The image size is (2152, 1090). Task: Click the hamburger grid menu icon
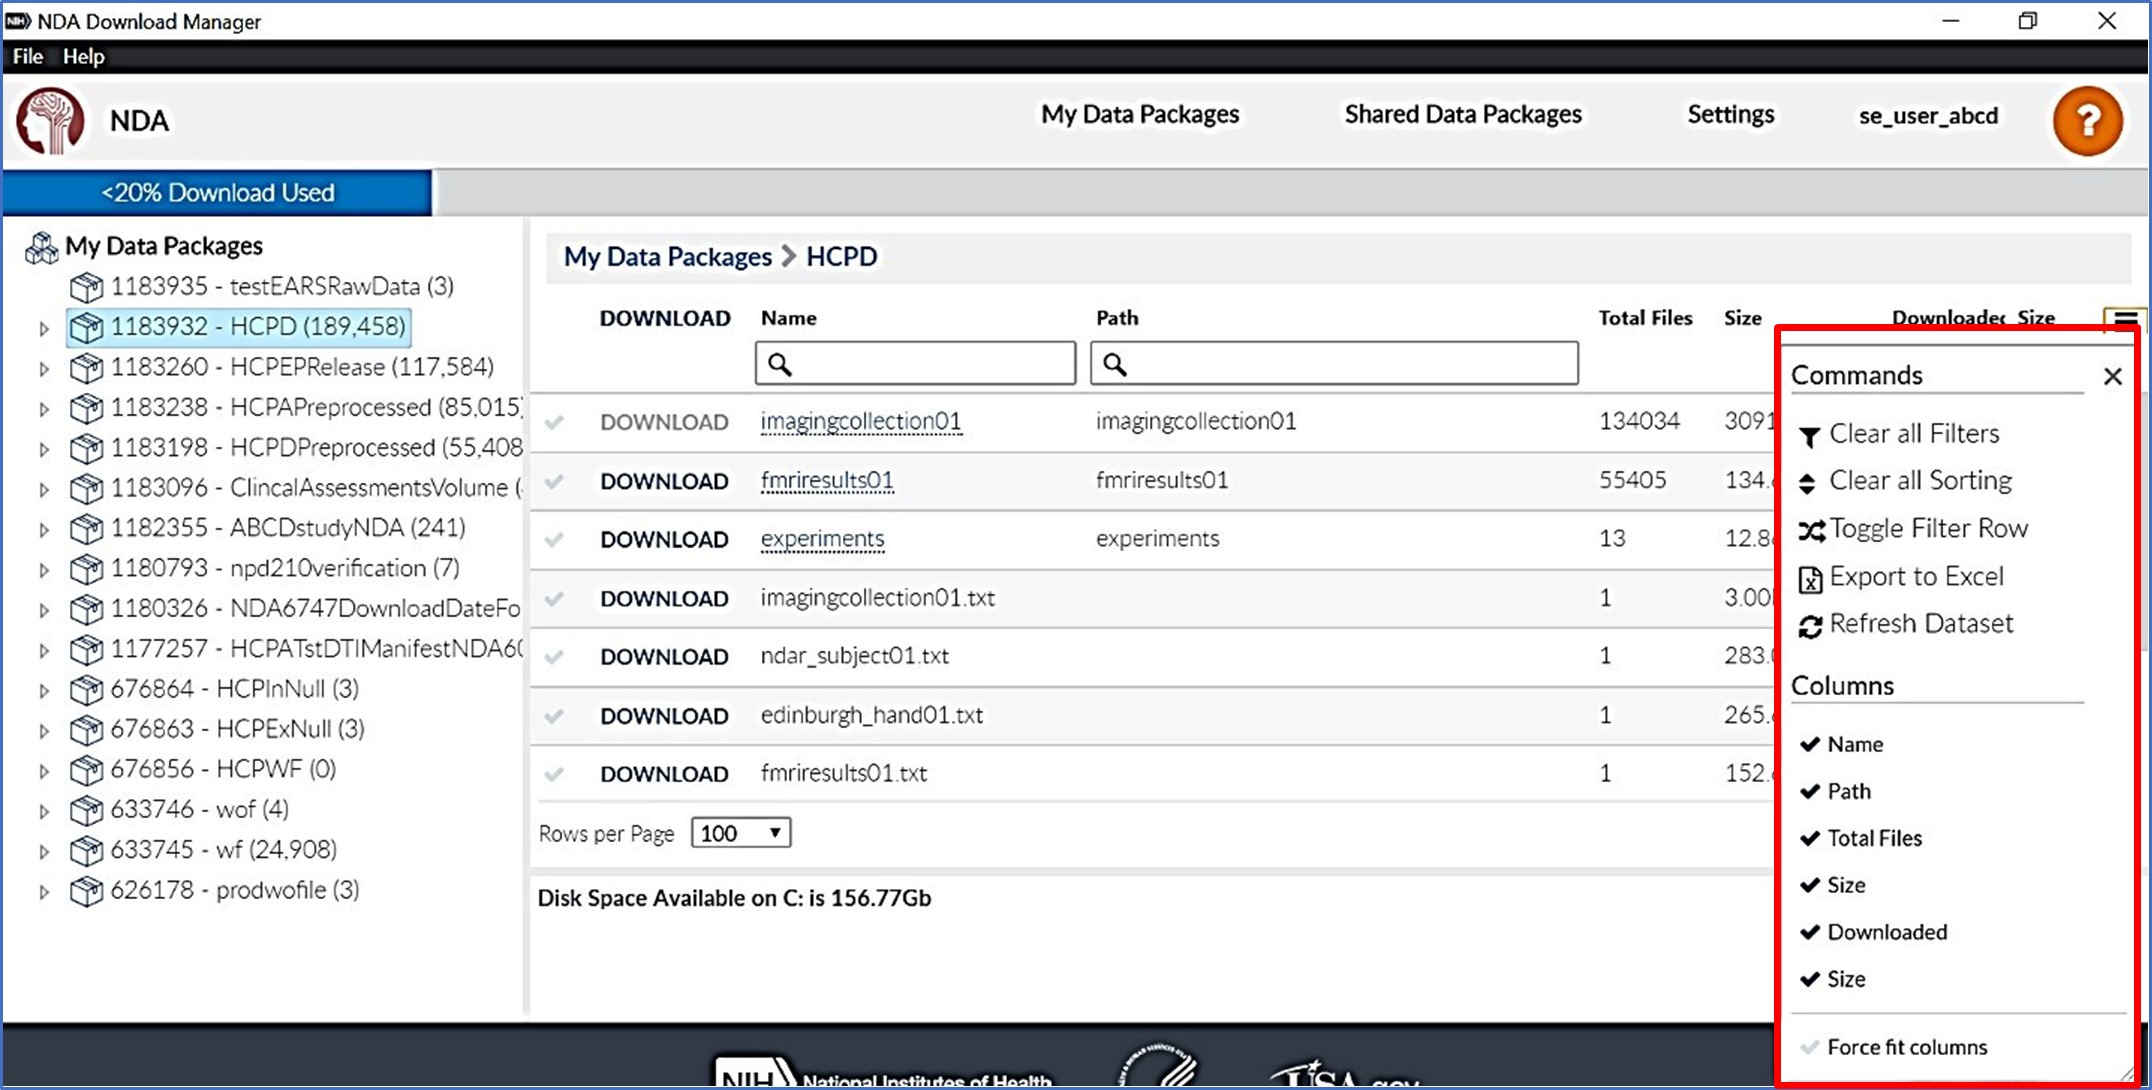2125,320
